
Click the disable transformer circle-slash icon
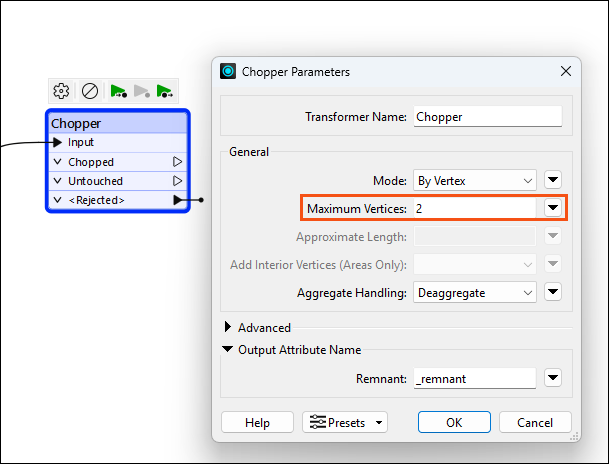coord(90,91)
